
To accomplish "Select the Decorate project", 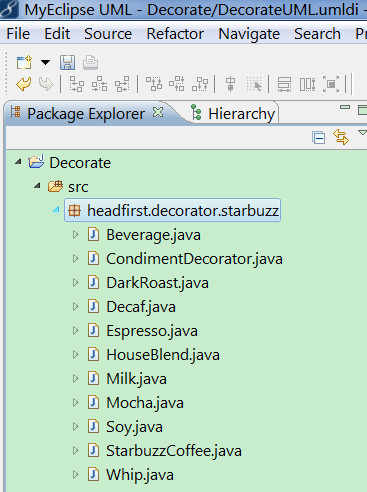I will pos(80,163).
